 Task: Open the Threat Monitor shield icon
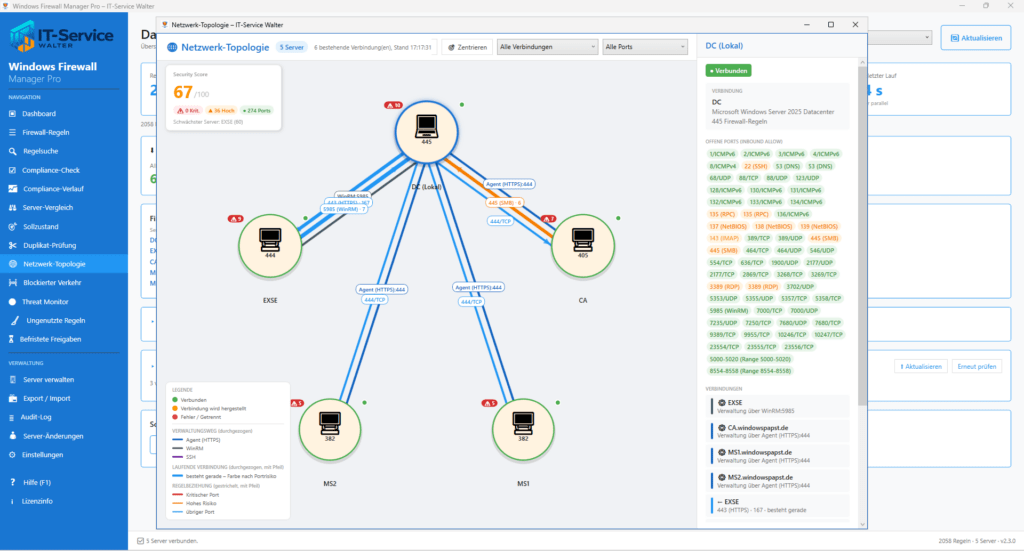pos(12,302)
